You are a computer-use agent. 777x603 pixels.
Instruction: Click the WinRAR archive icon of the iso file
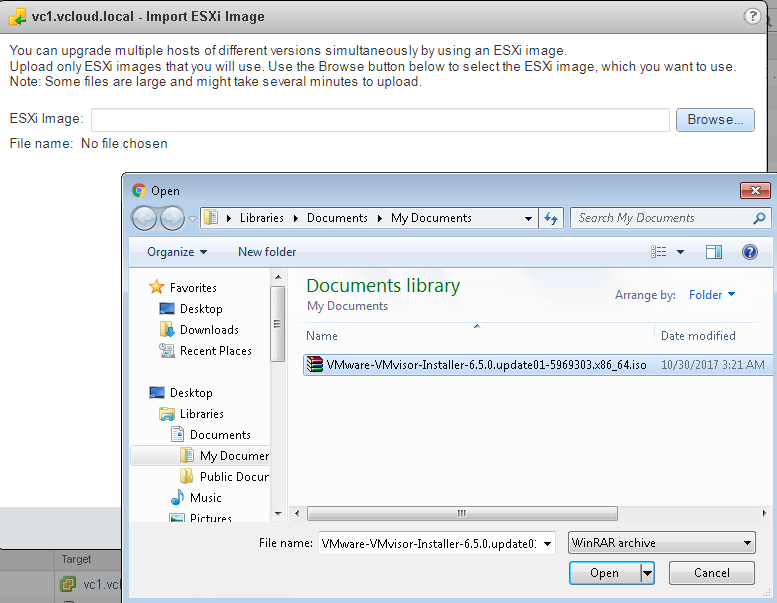(x=314, y=365)
